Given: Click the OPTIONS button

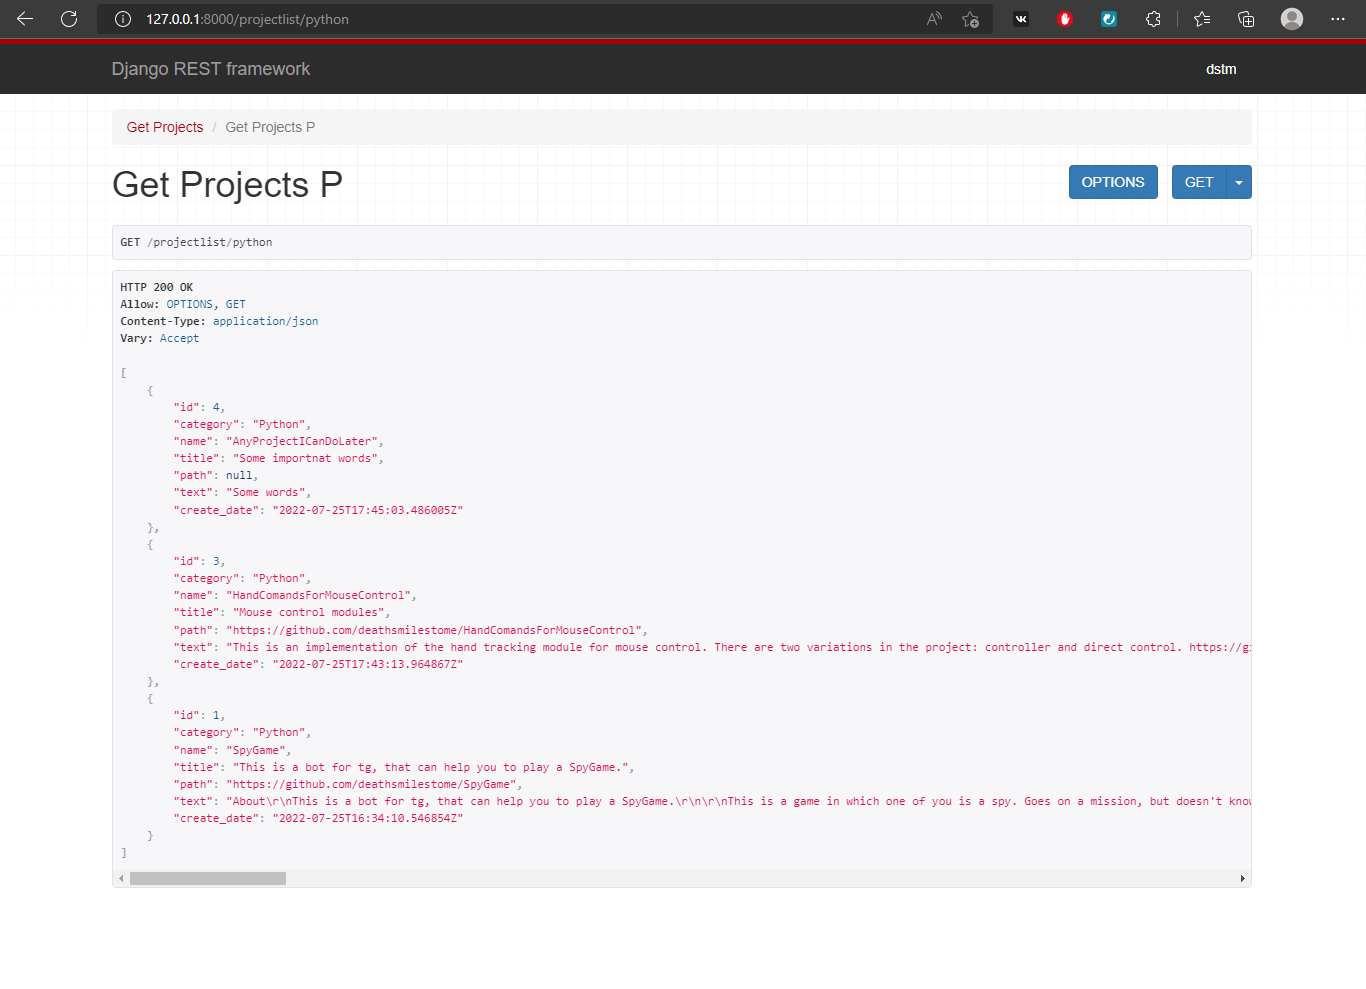Looking at the screenshot, I should point(1113,182).
